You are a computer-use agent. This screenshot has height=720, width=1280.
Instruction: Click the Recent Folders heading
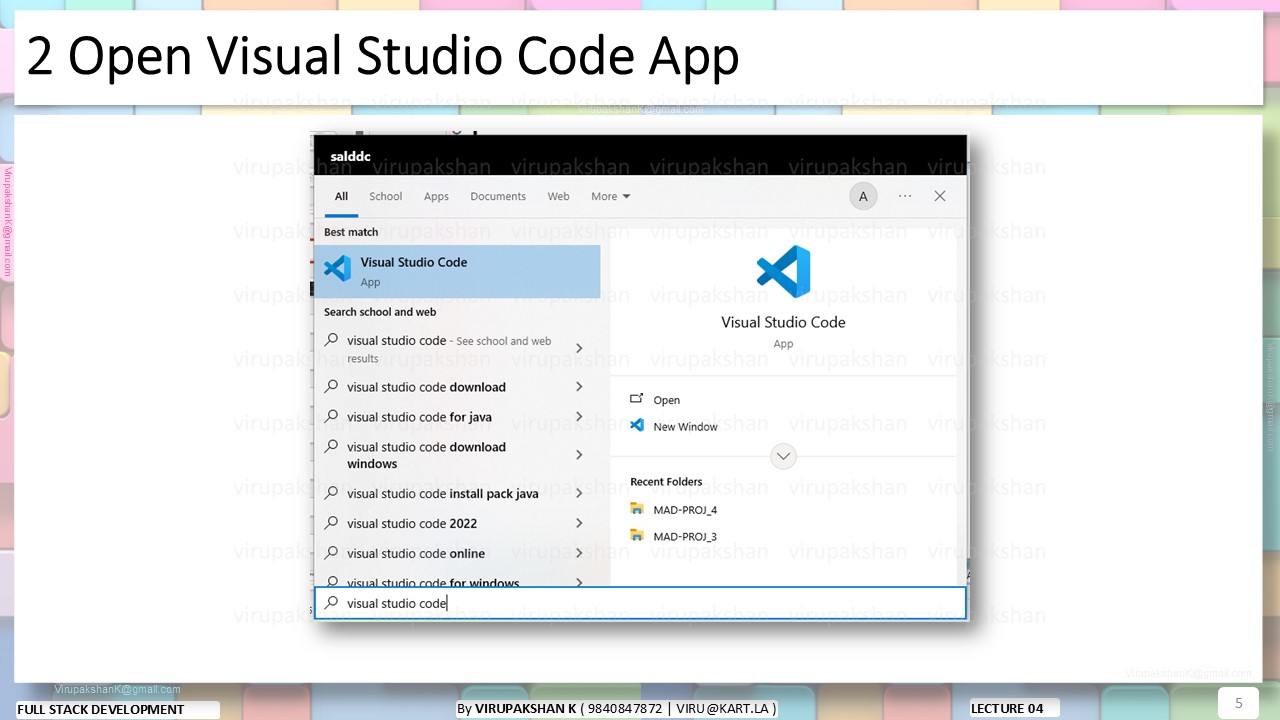(666, 481)
